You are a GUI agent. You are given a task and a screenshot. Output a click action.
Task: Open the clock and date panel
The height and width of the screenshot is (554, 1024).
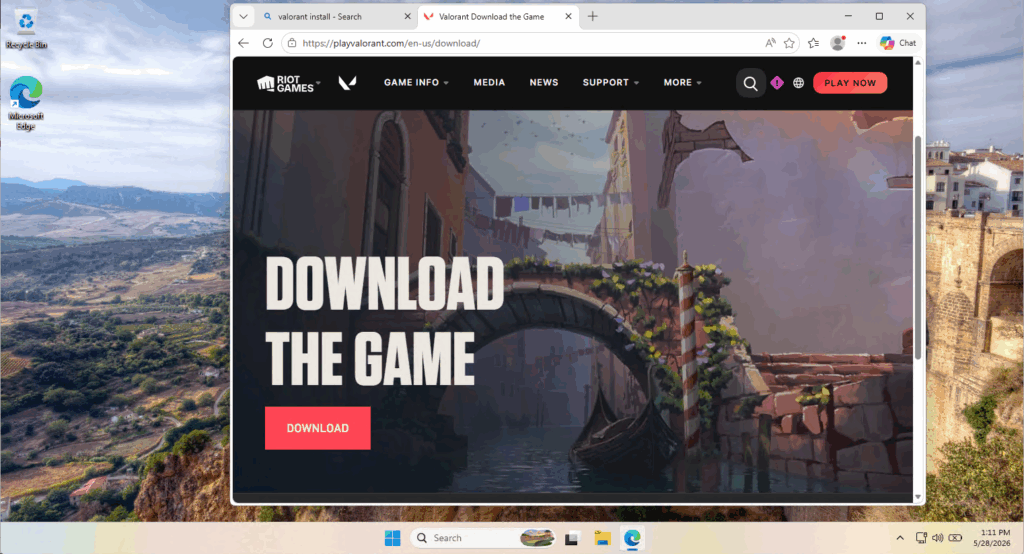click(x=992, y=538)
